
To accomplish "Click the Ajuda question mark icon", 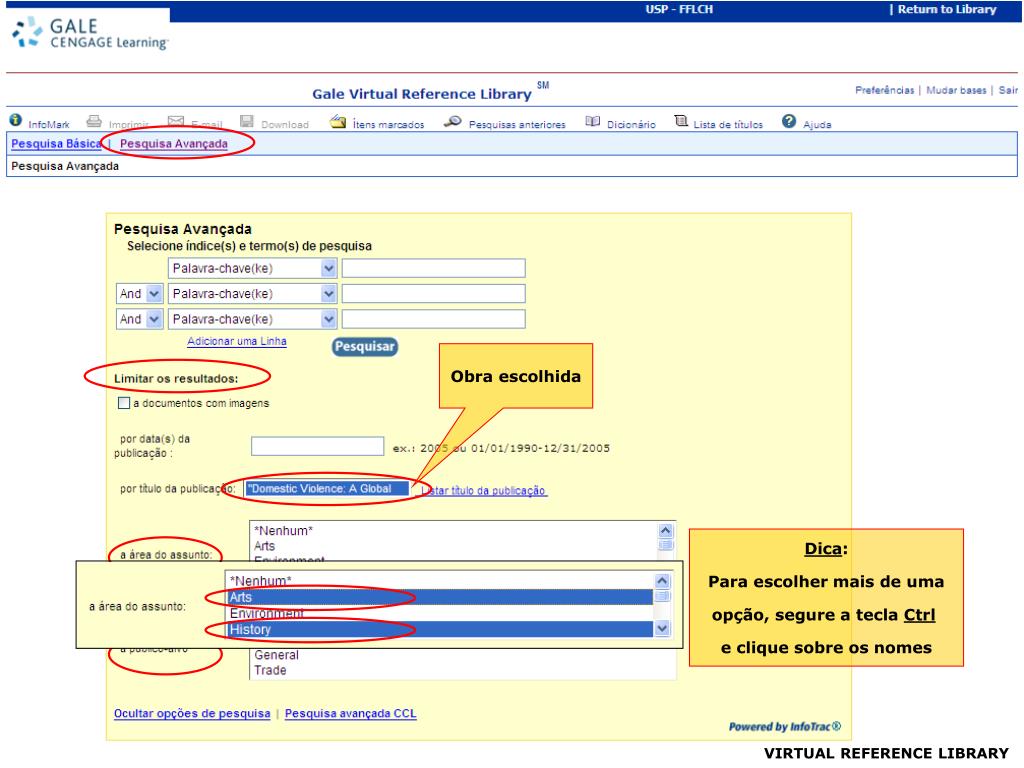I will pos(789,121).
